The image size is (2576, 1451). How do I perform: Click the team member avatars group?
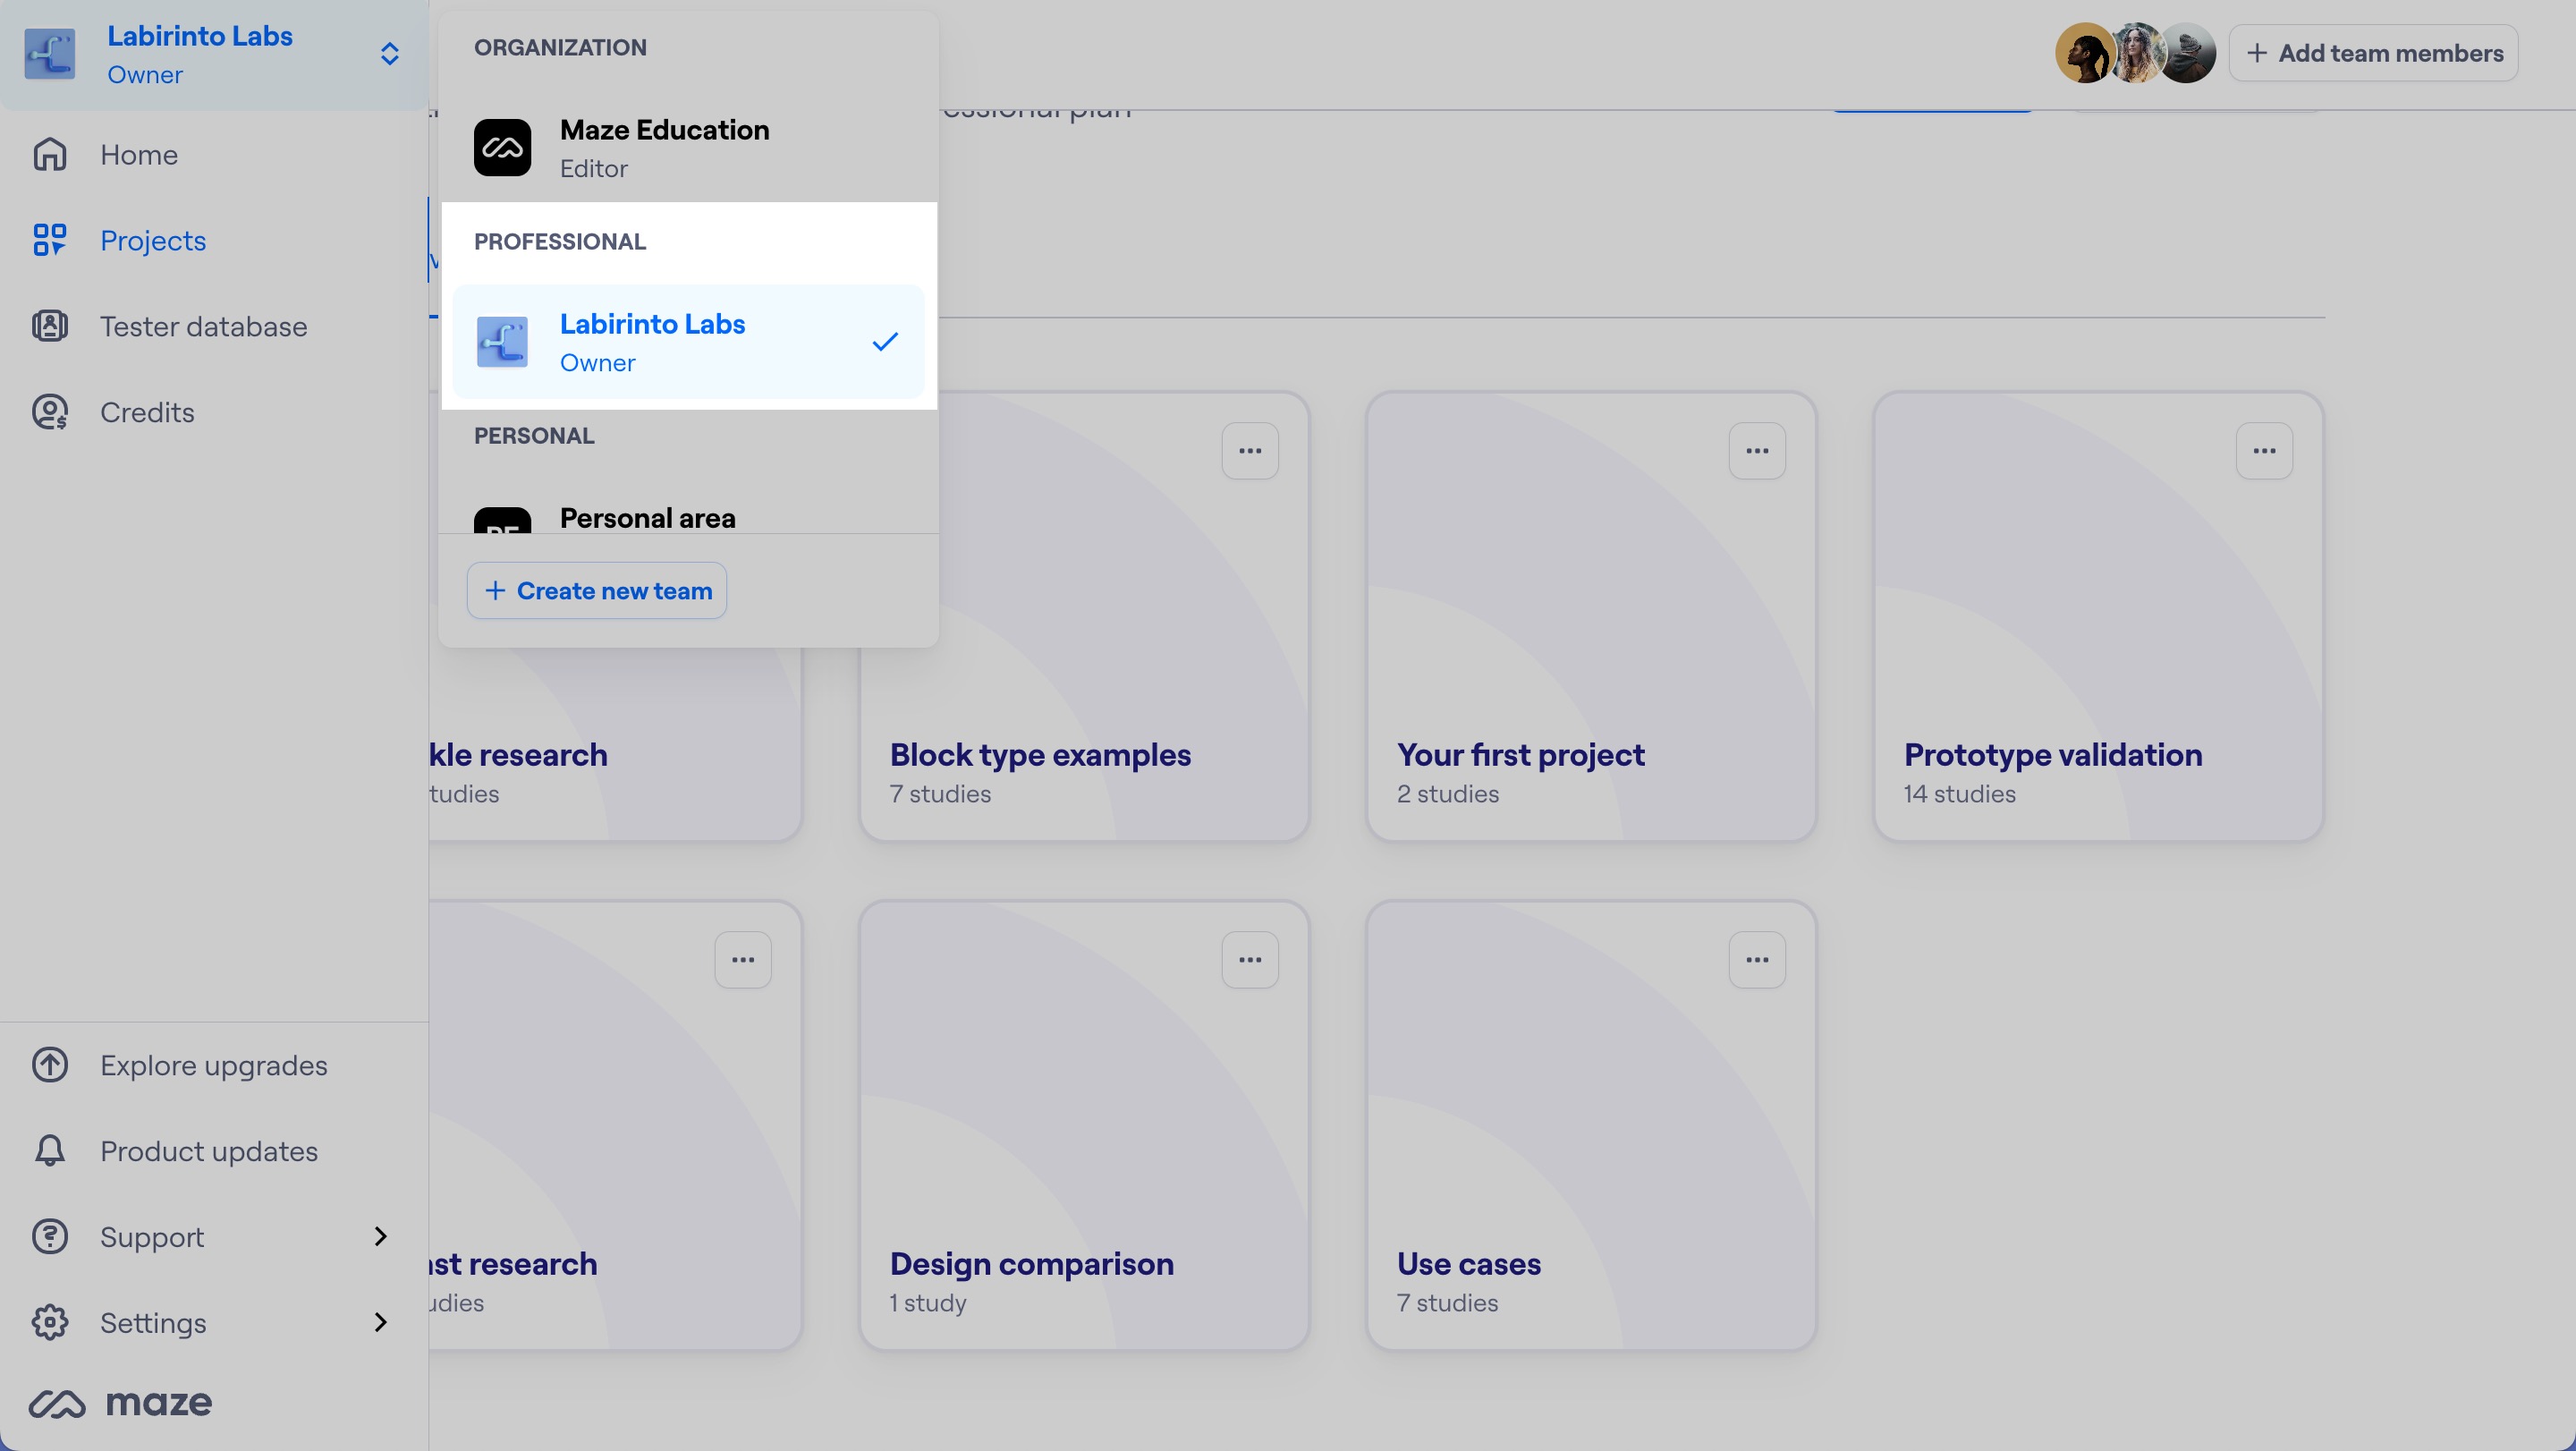2135,53
